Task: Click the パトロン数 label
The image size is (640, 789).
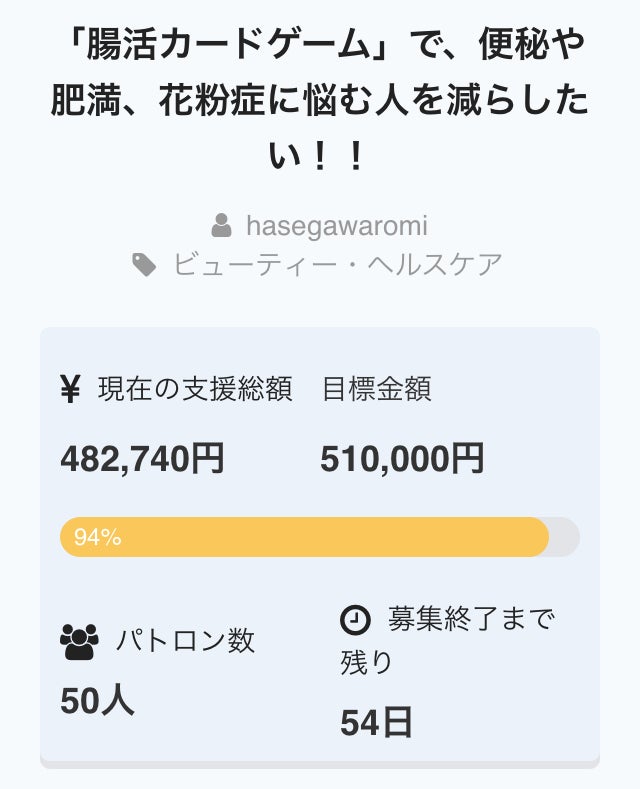Action: click(185, 641)
